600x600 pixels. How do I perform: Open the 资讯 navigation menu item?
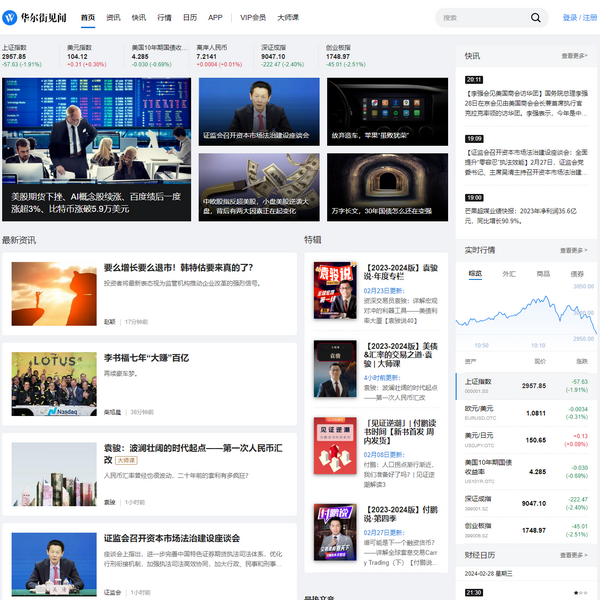[113, 17]
